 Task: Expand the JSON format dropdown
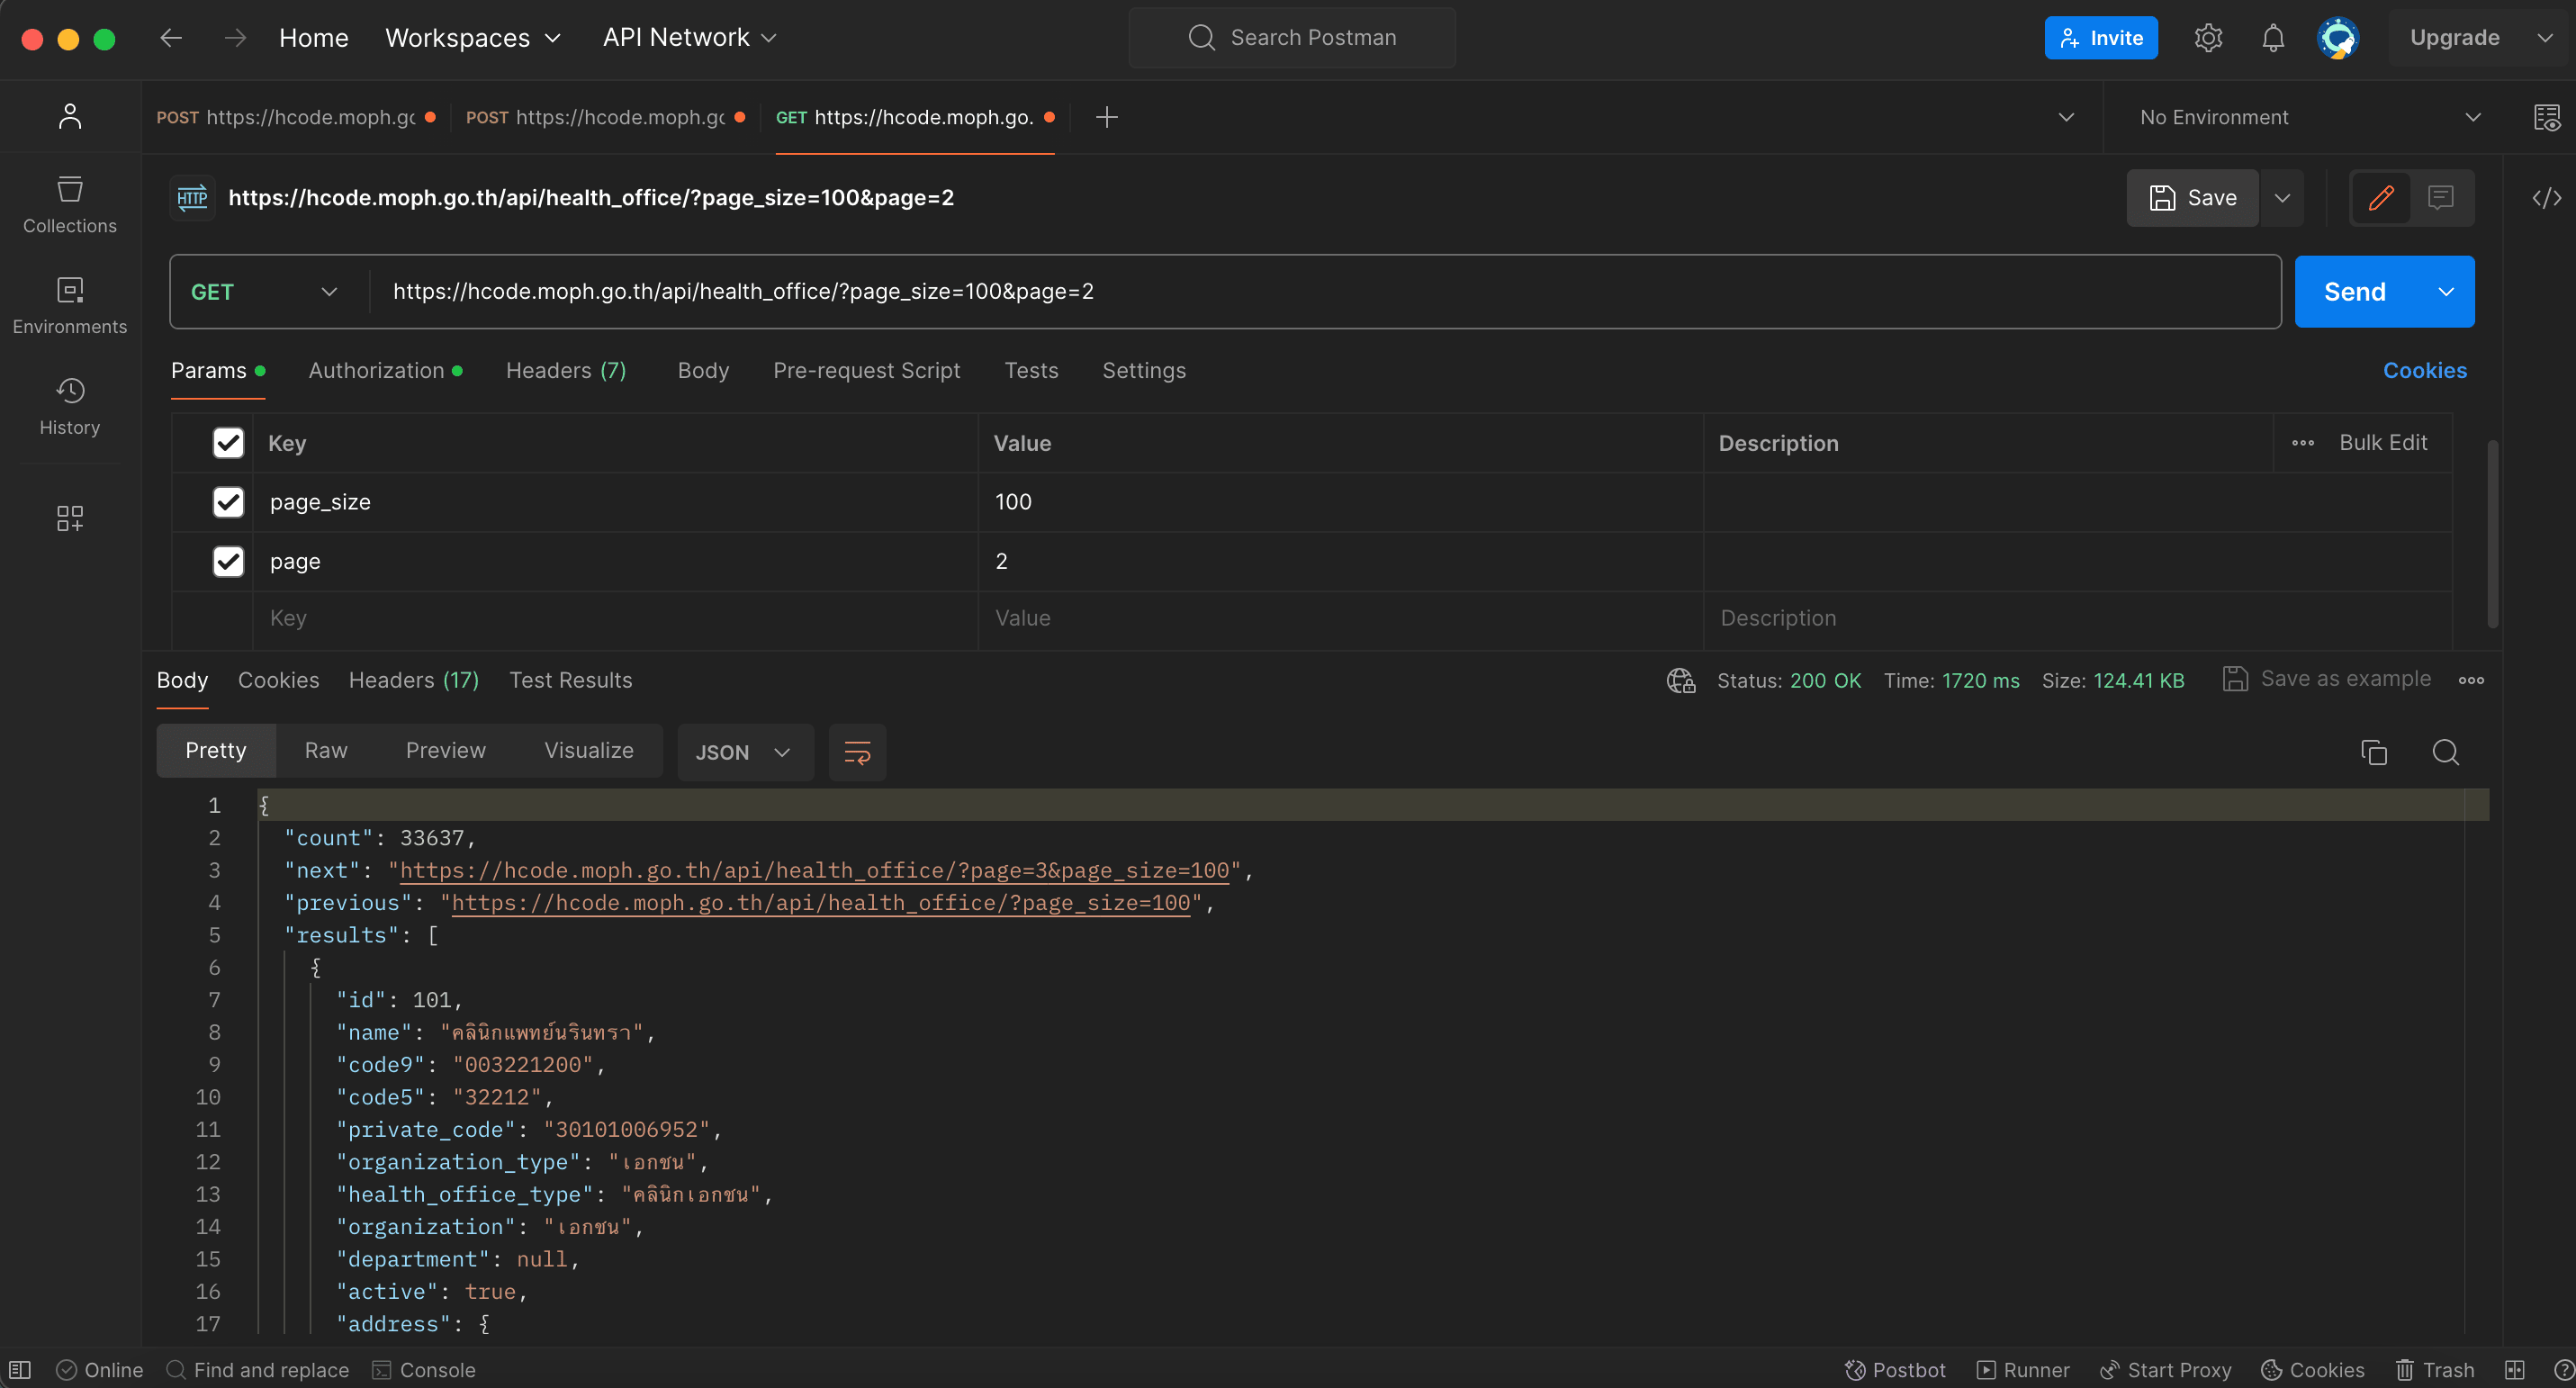(744, 752)
